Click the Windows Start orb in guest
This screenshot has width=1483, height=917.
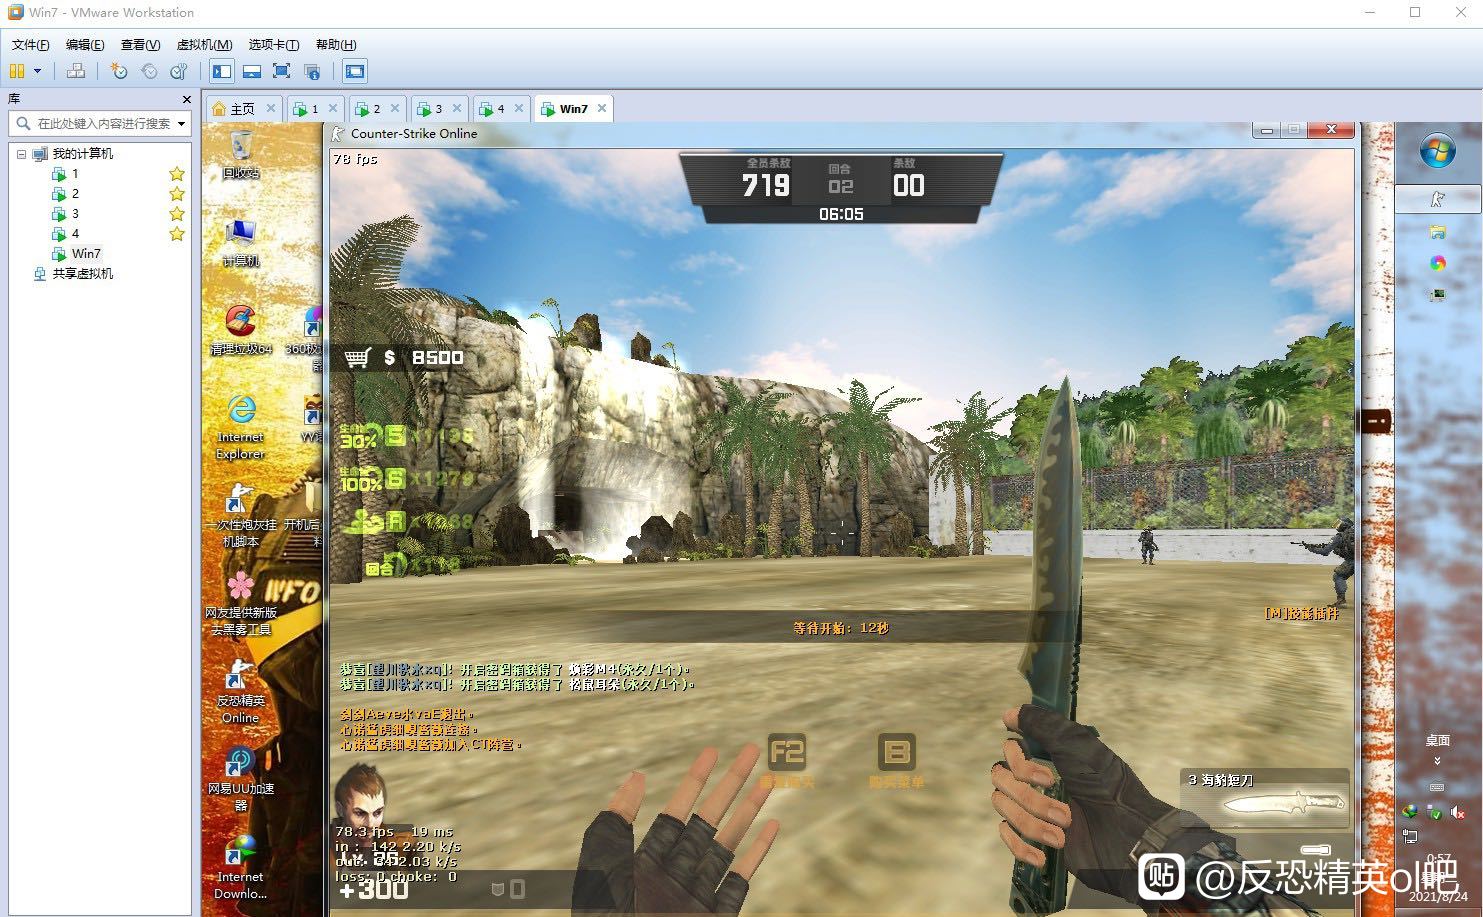(1437, 151)
